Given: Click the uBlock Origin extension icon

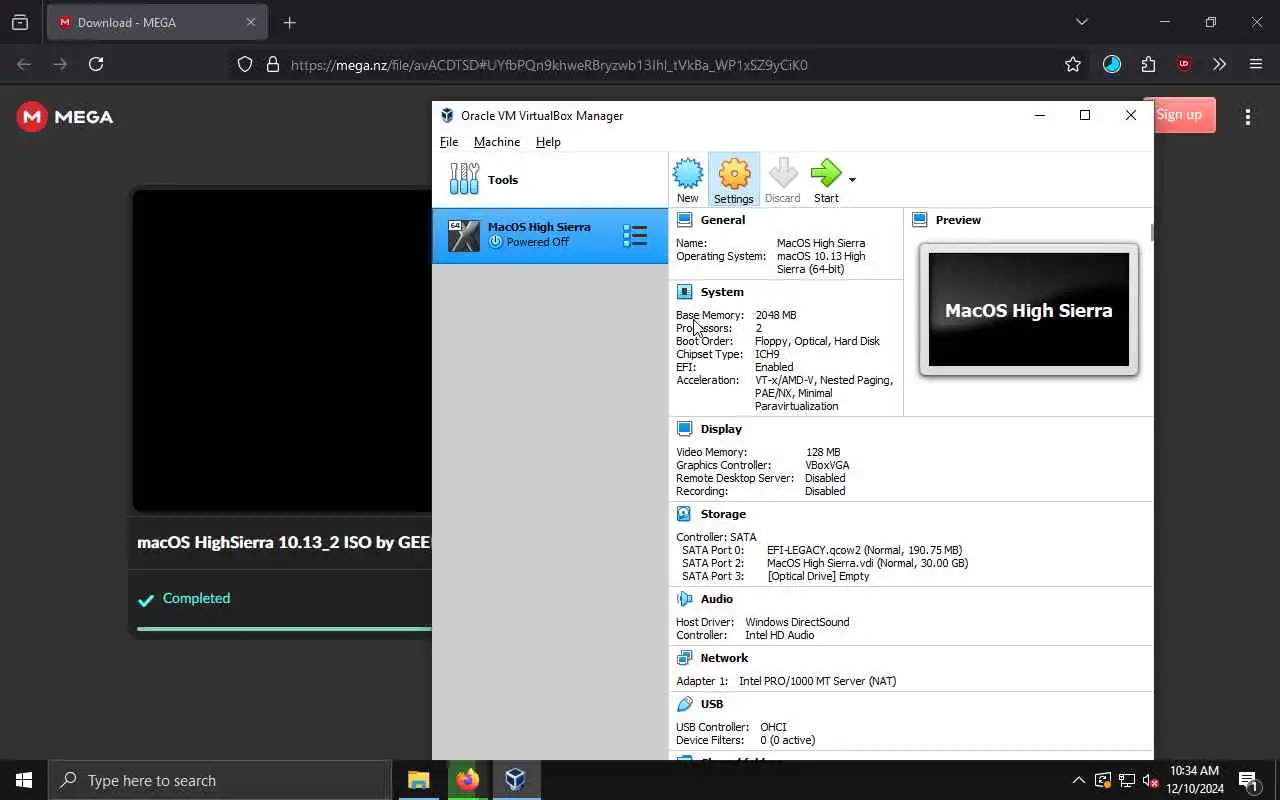Looking at the screenshot, I should pos(1184,64).
